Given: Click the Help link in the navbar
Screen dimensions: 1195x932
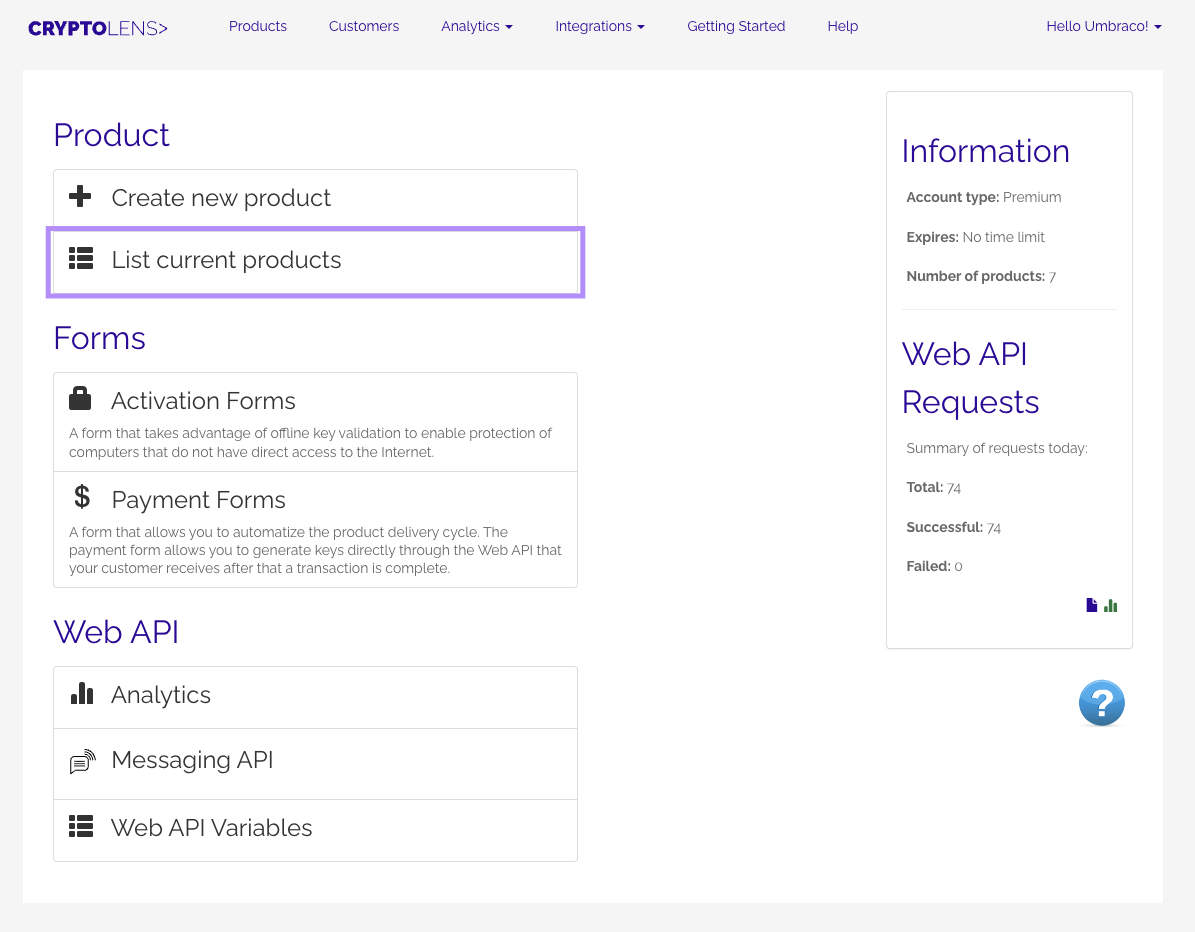Looking at the screenshot, I should coord(842,27).
